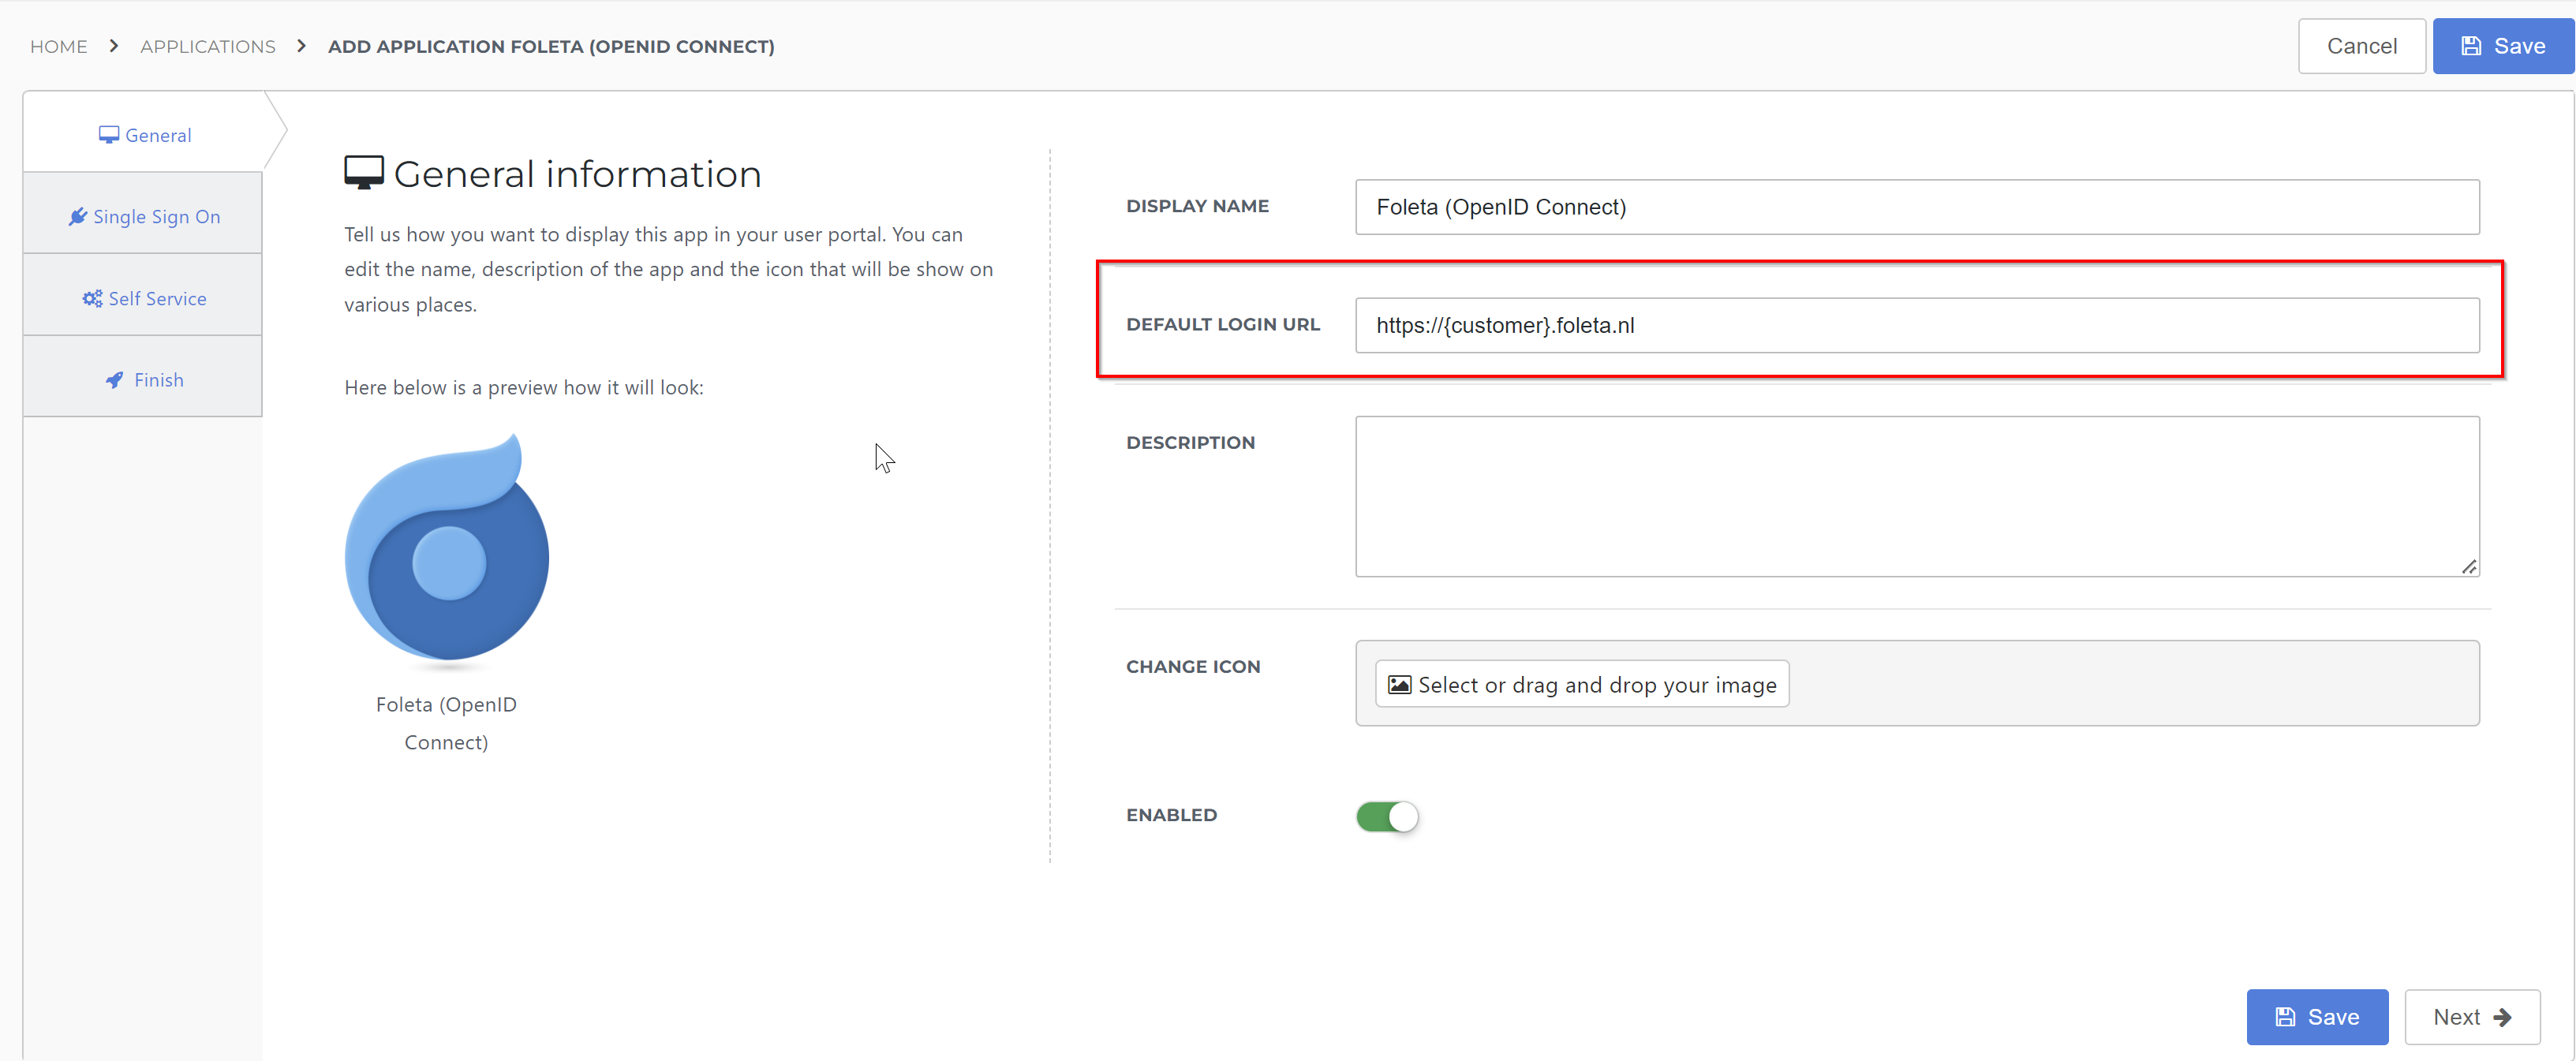Focus the Display Name field

[x=1917, y=207]
